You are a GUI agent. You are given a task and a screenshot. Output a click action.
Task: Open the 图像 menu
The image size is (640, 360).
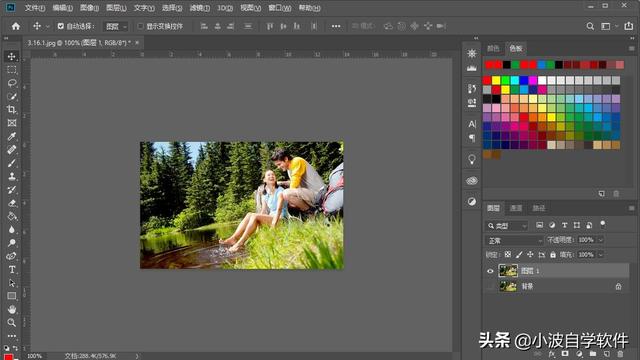(x=89, y=7)
